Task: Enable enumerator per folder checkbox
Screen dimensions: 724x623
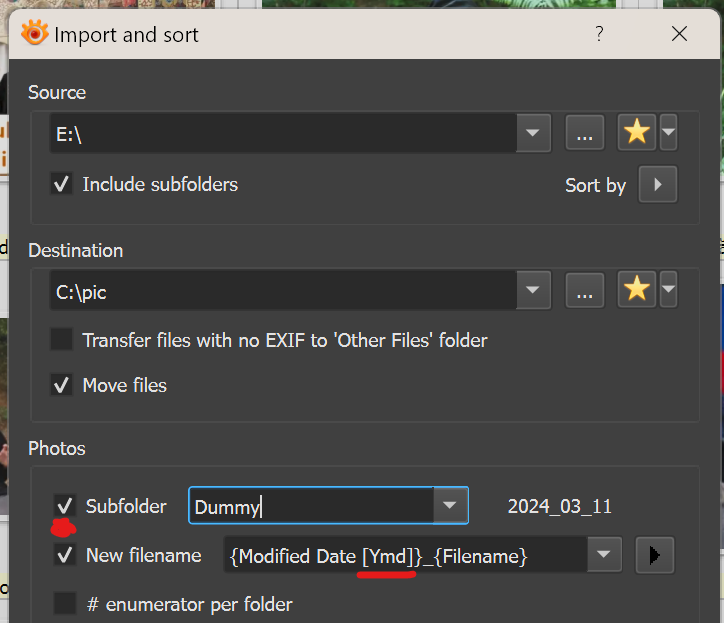Action: tap(65, 604)
